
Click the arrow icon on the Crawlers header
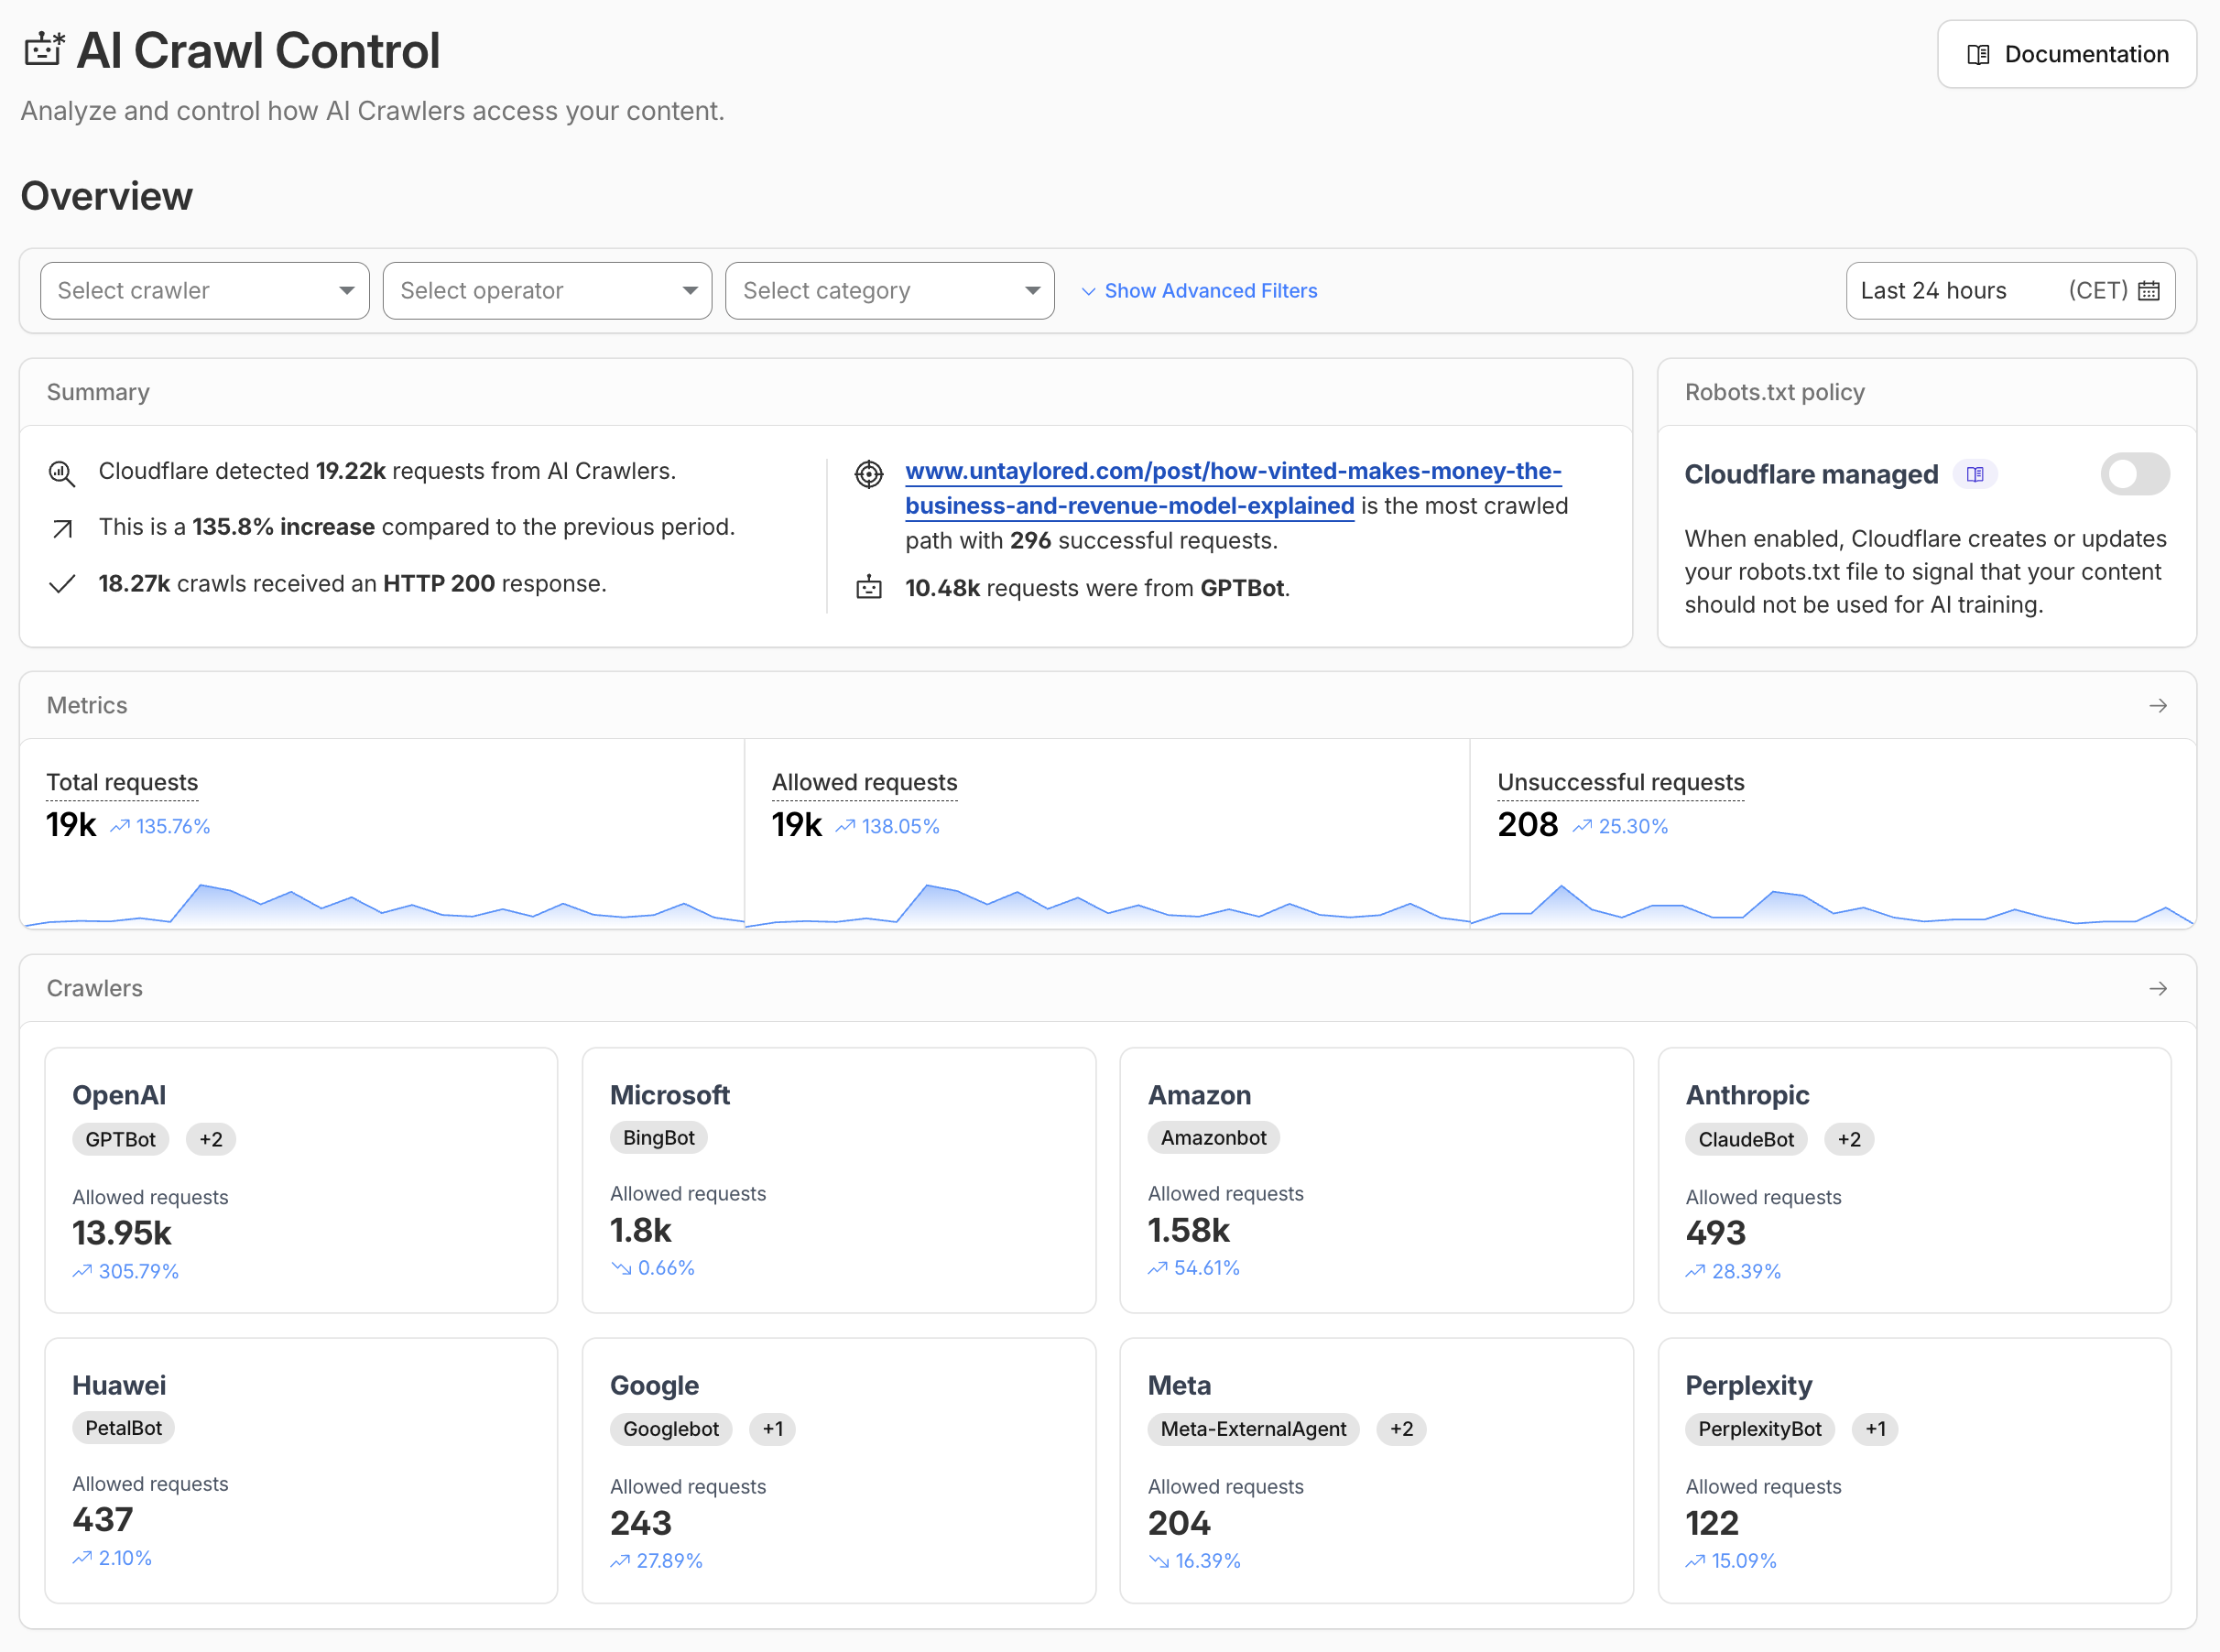tap(2158, 988)
